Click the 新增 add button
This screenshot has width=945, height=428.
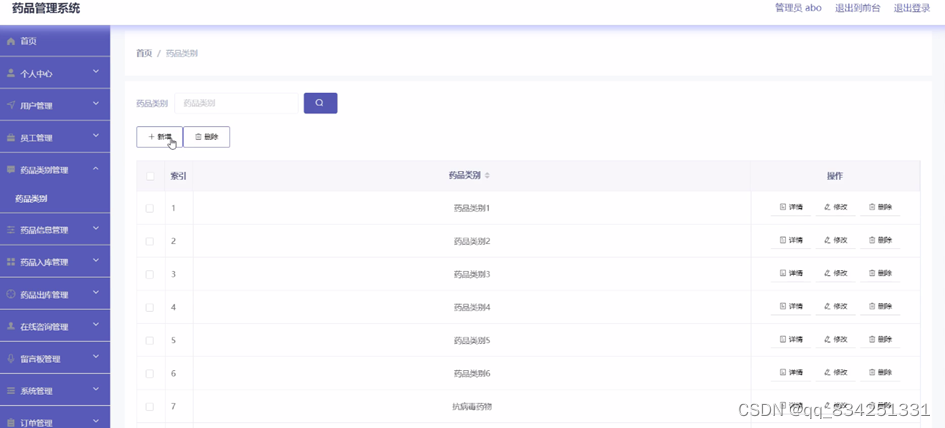click(x=159, y=137)
